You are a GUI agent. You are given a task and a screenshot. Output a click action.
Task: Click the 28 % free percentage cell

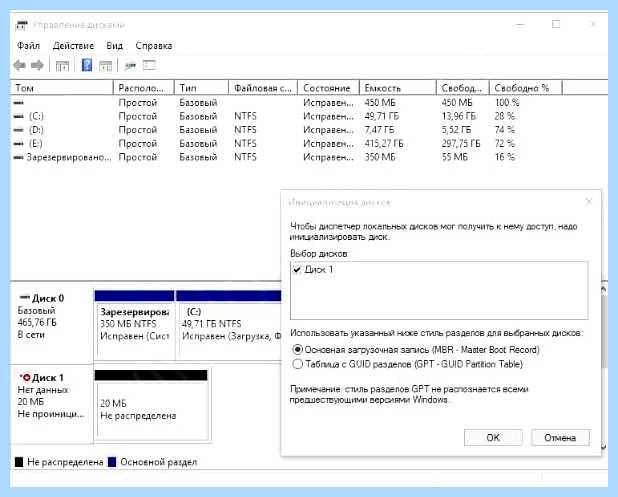(505, 117)
